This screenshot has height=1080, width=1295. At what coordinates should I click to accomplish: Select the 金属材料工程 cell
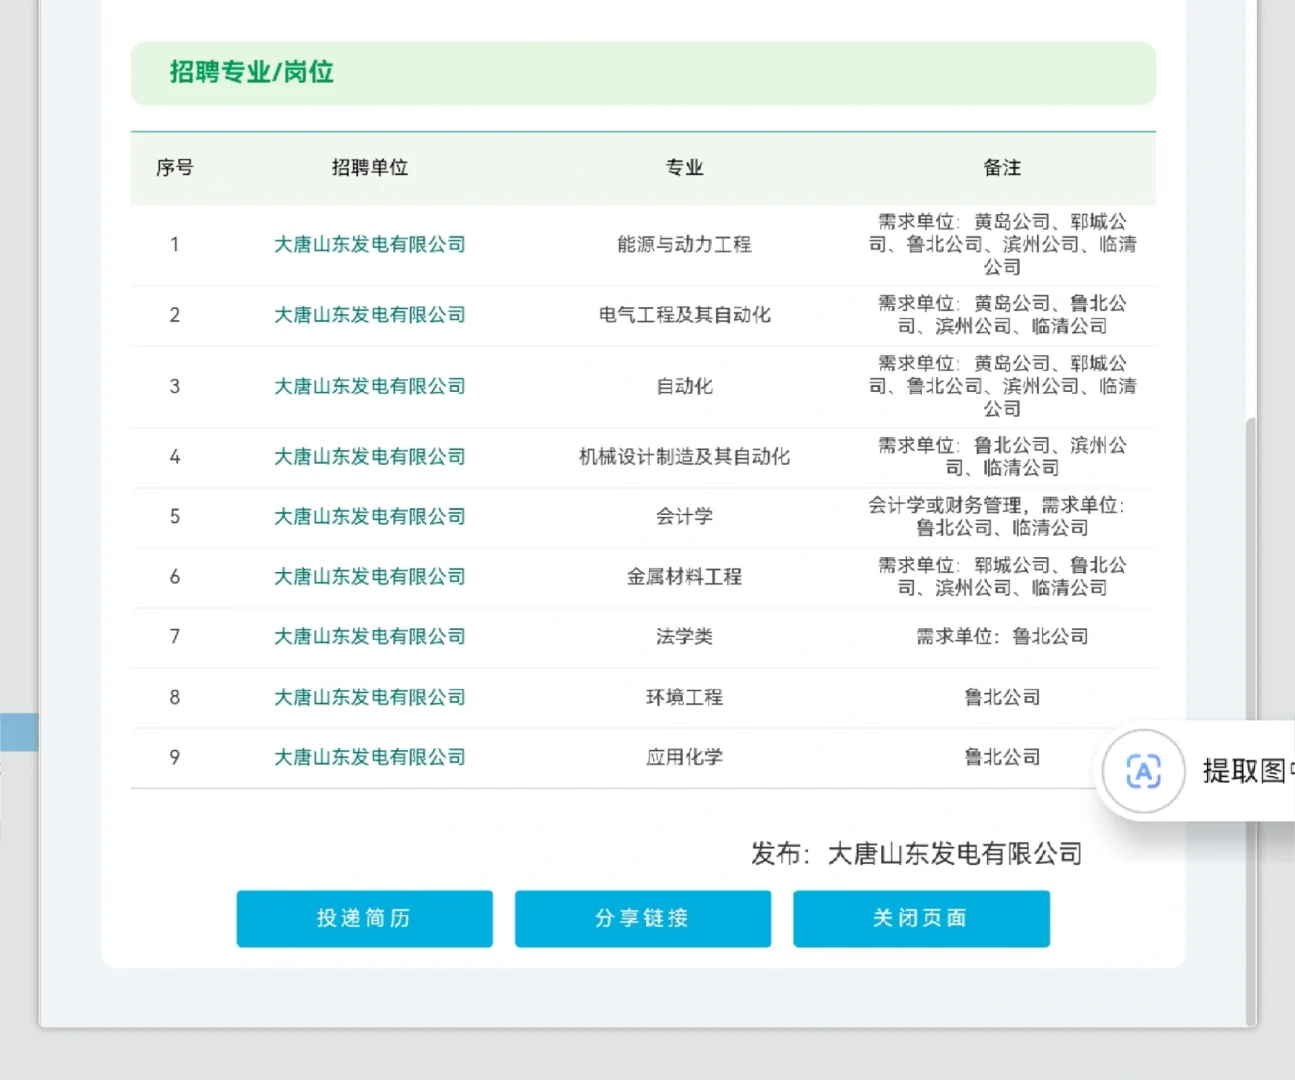click(685, 577)
